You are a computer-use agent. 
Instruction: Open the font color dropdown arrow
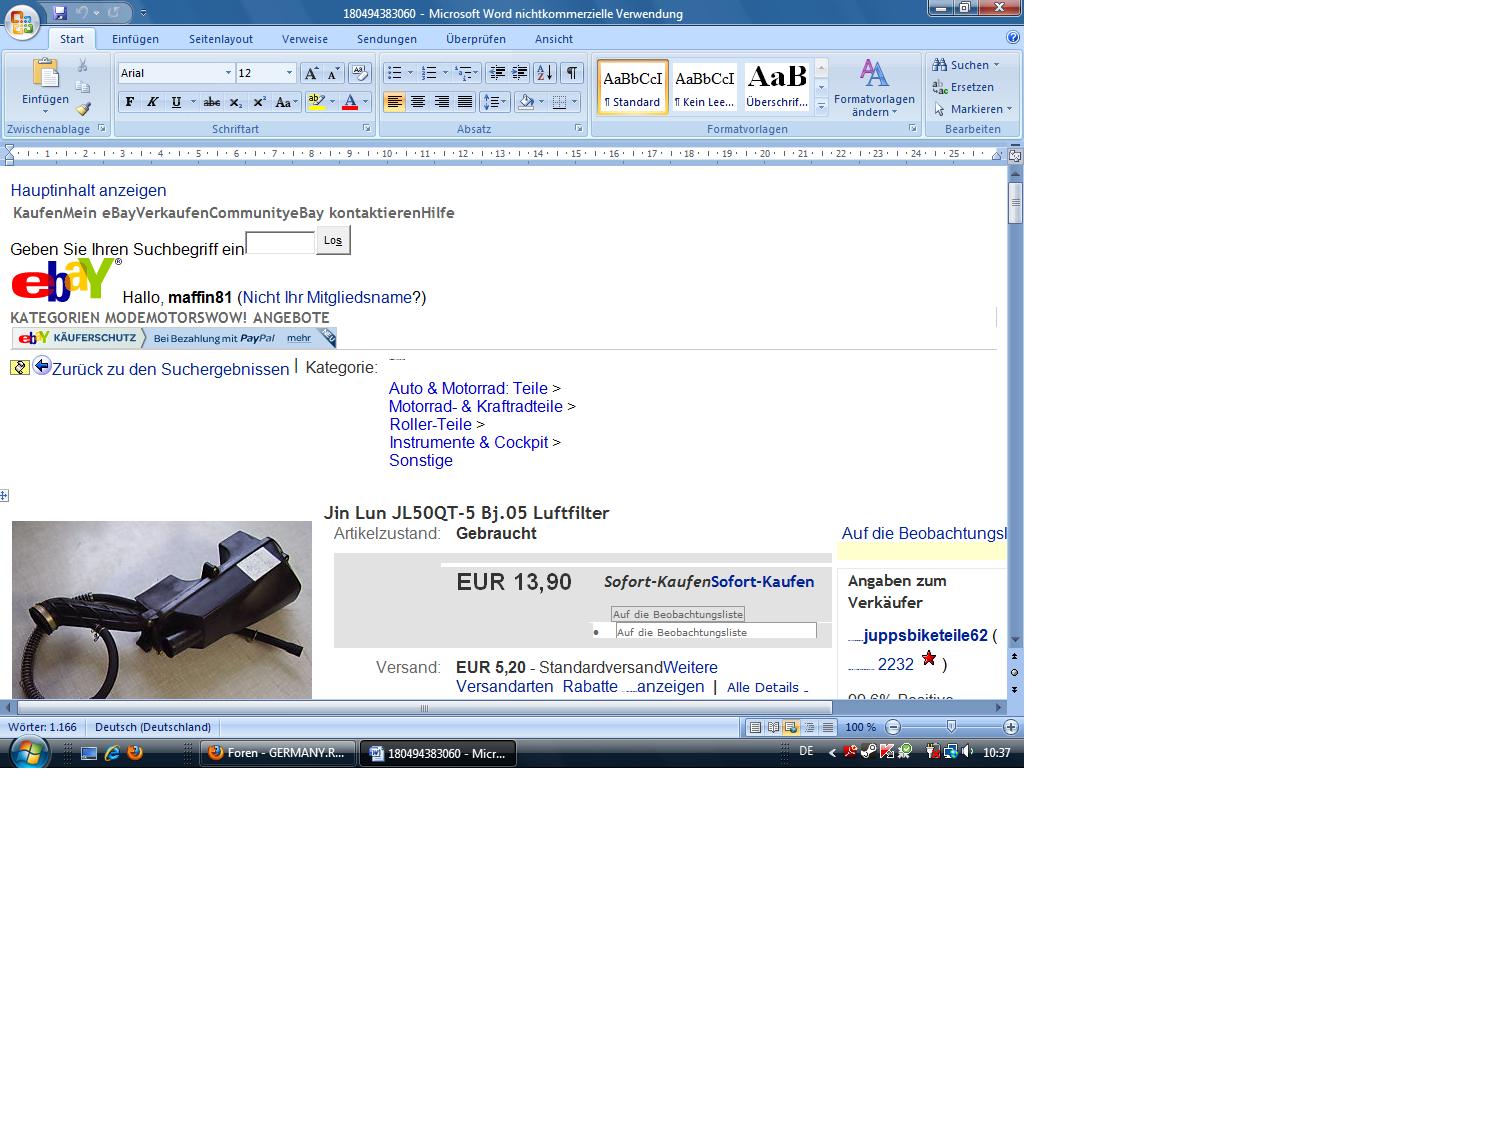click(365, 102)
